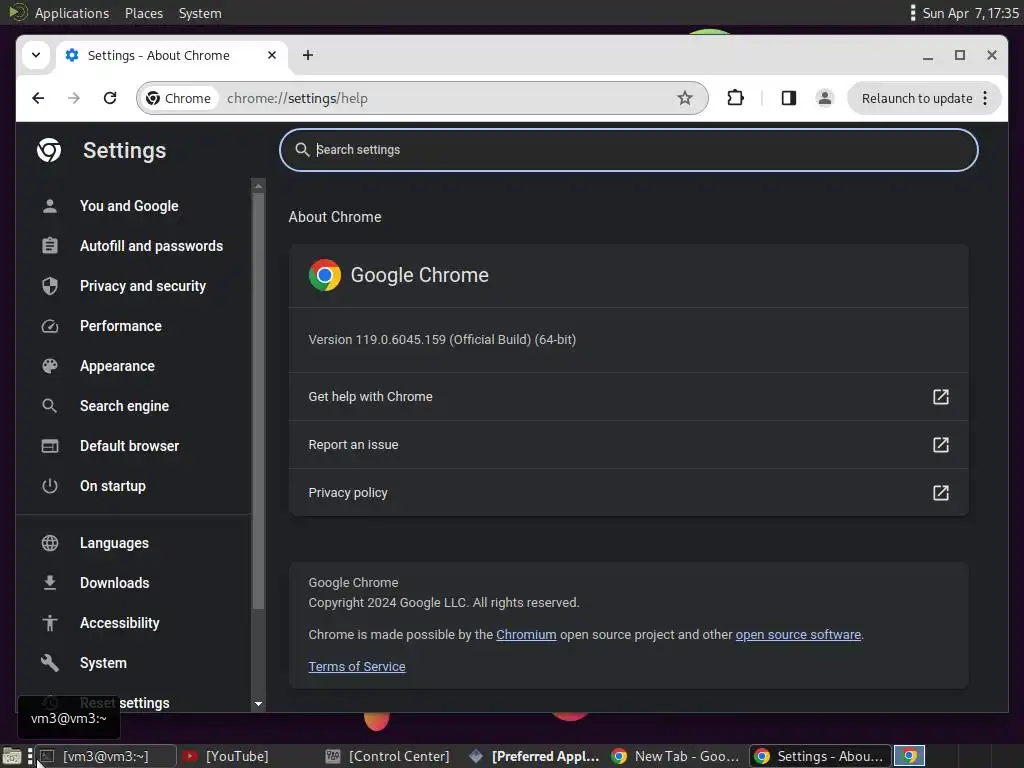This screenshot has height=768, width=1024.
Task: Select Default browser in sidebar
Action: [x=129, y=446]
